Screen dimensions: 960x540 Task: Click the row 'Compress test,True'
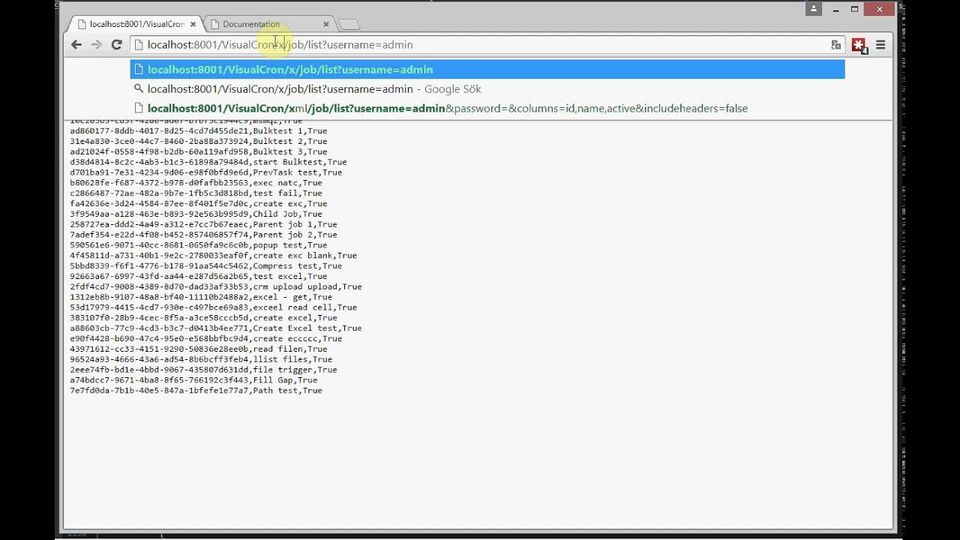[206, 266]
